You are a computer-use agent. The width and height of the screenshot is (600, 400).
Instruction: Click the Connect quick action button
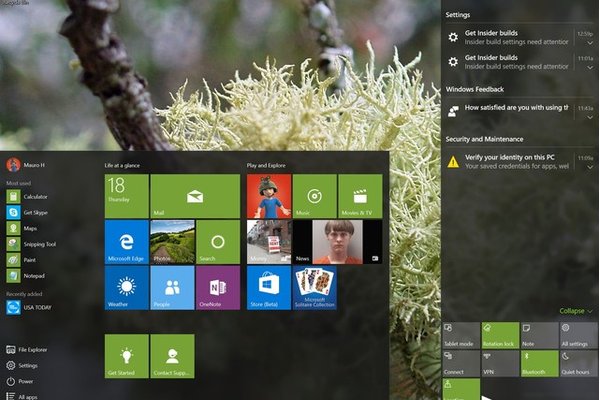(461, 364)
